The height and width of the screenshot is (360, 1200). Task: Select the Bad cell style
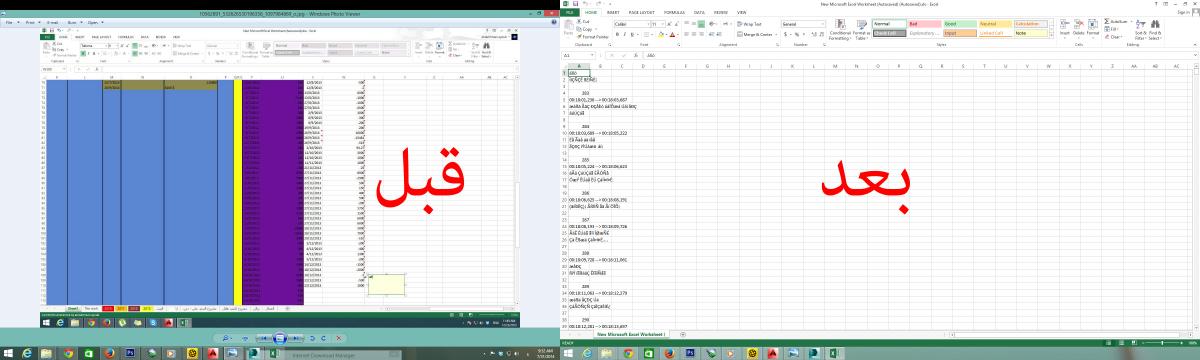click(925, 23)
